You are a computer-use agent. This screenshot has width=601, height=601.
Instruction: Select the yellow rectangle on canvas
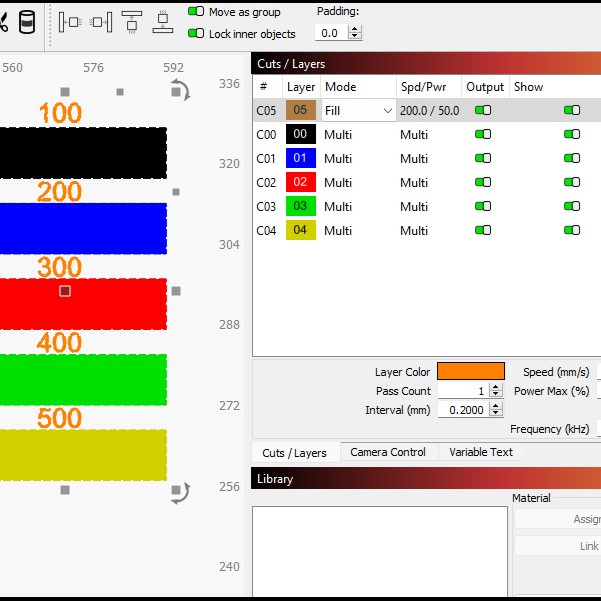click(83, 455)
